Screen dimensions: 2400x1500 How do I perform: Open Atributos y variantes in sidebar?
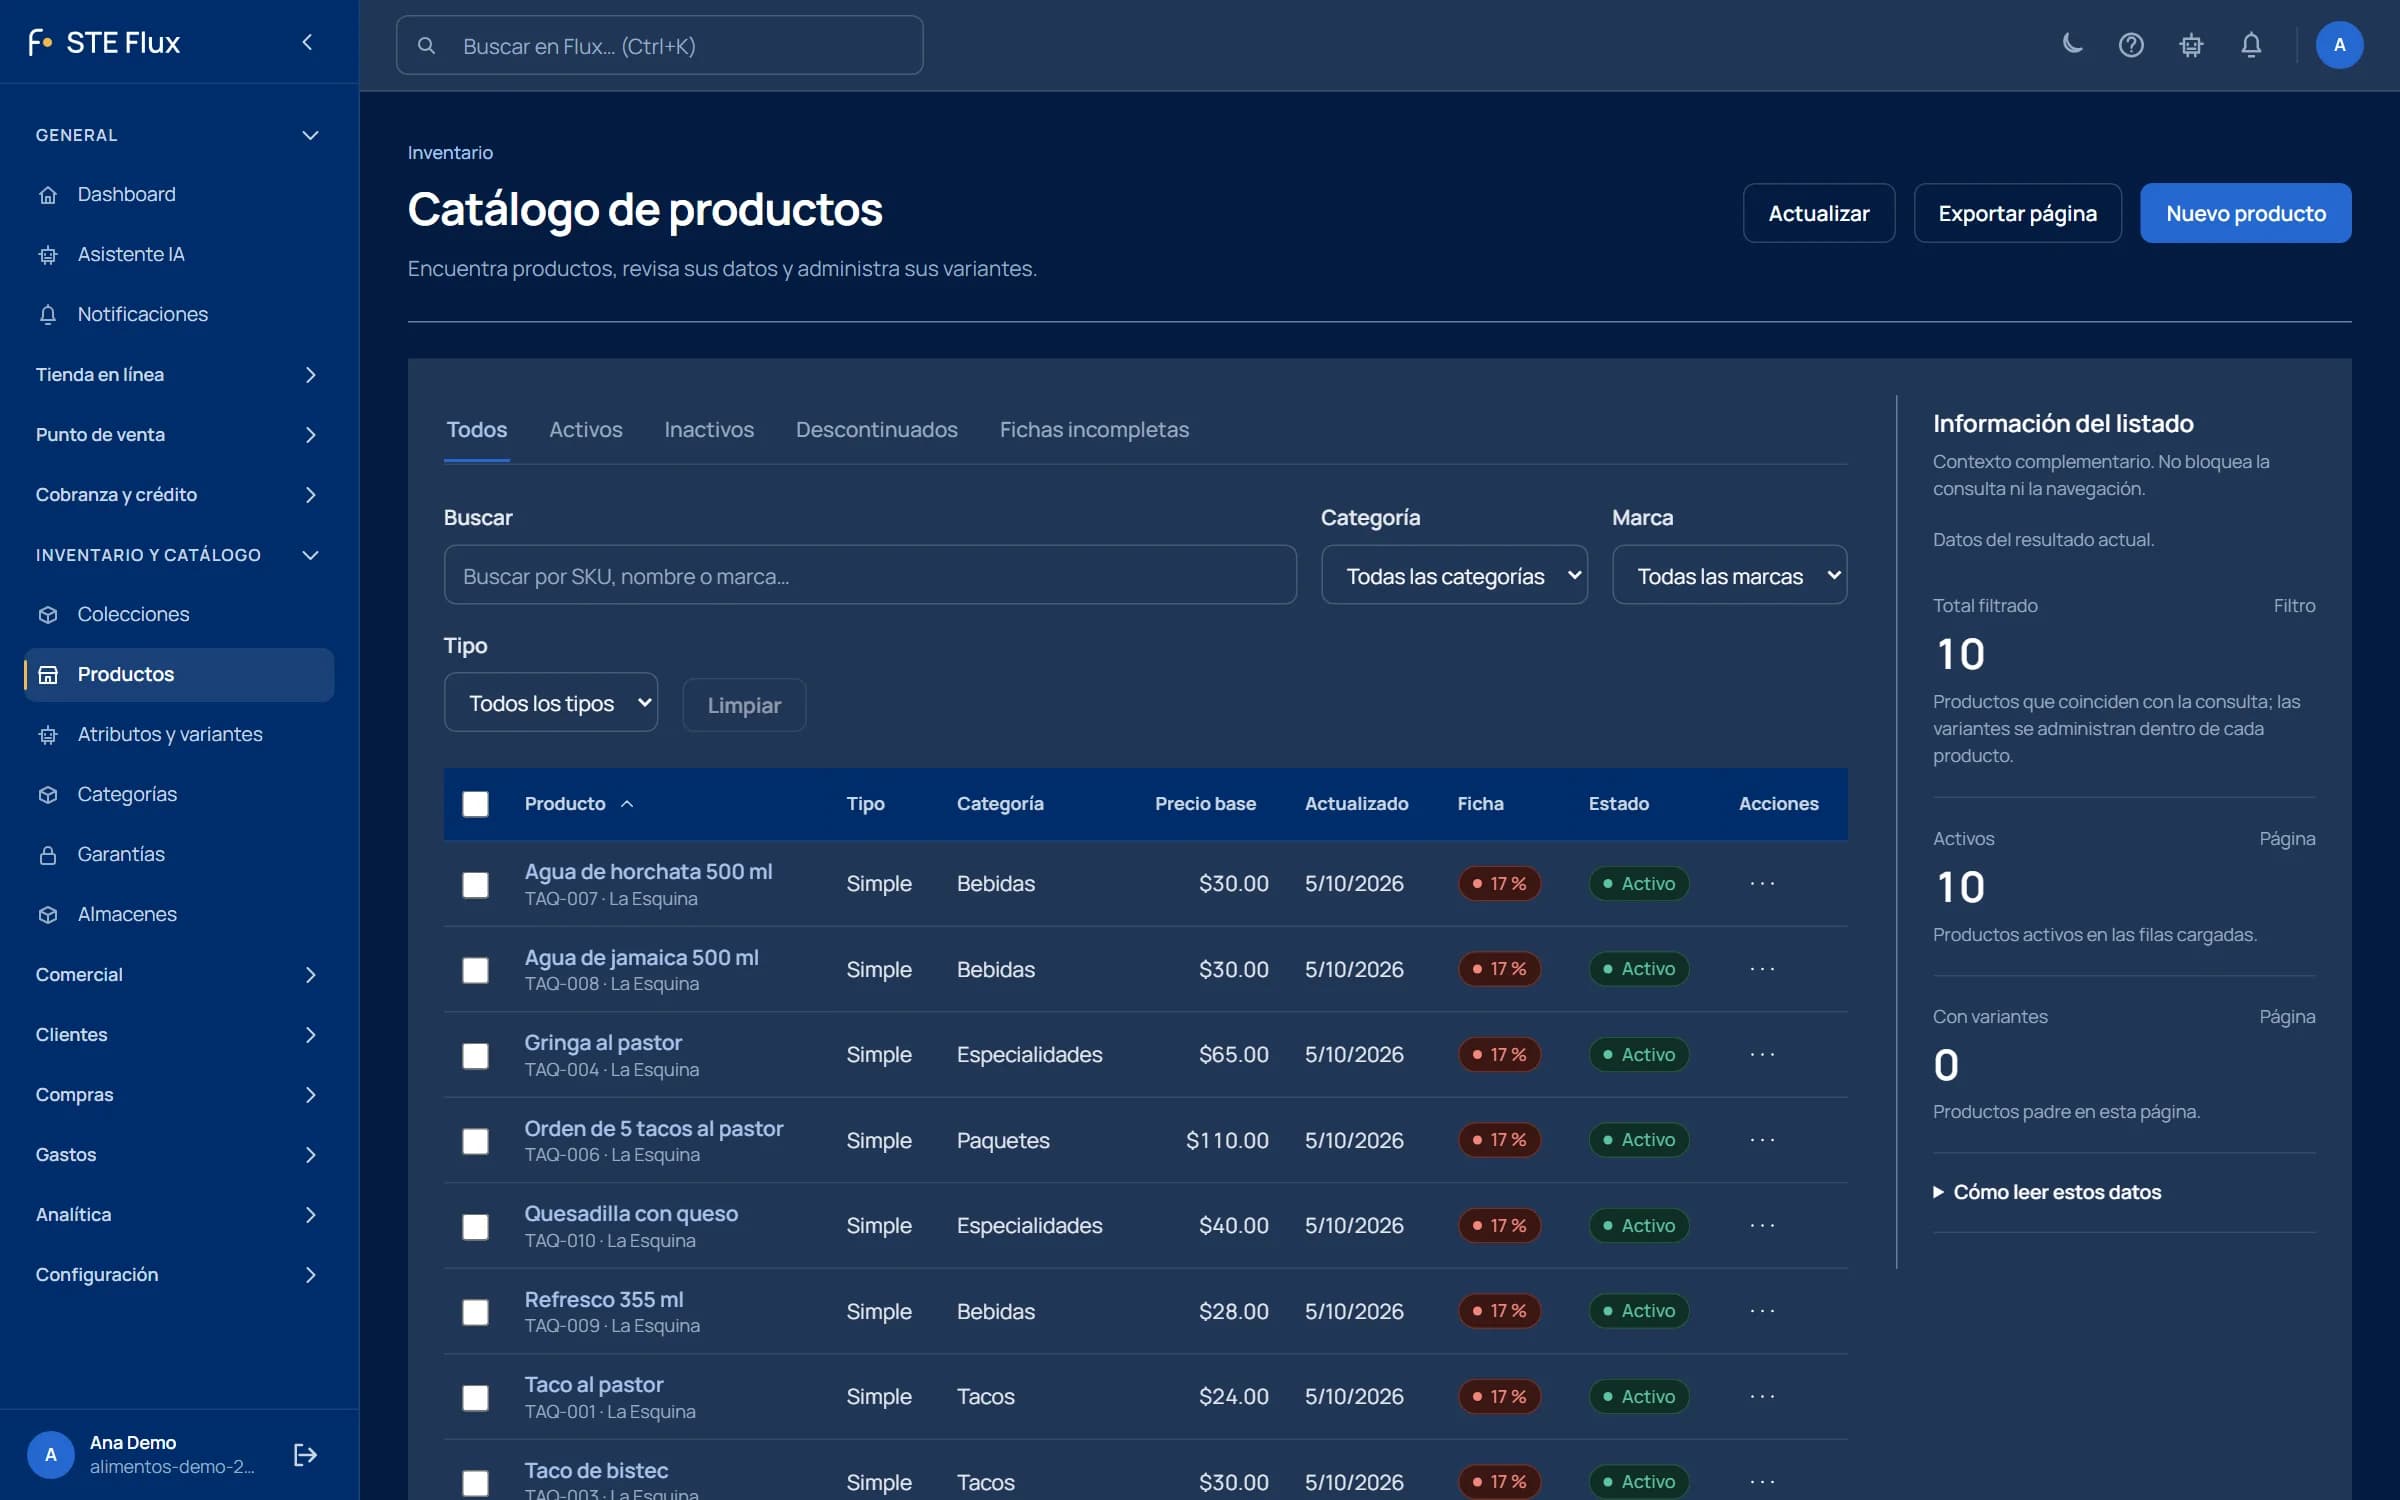point(179,734)
